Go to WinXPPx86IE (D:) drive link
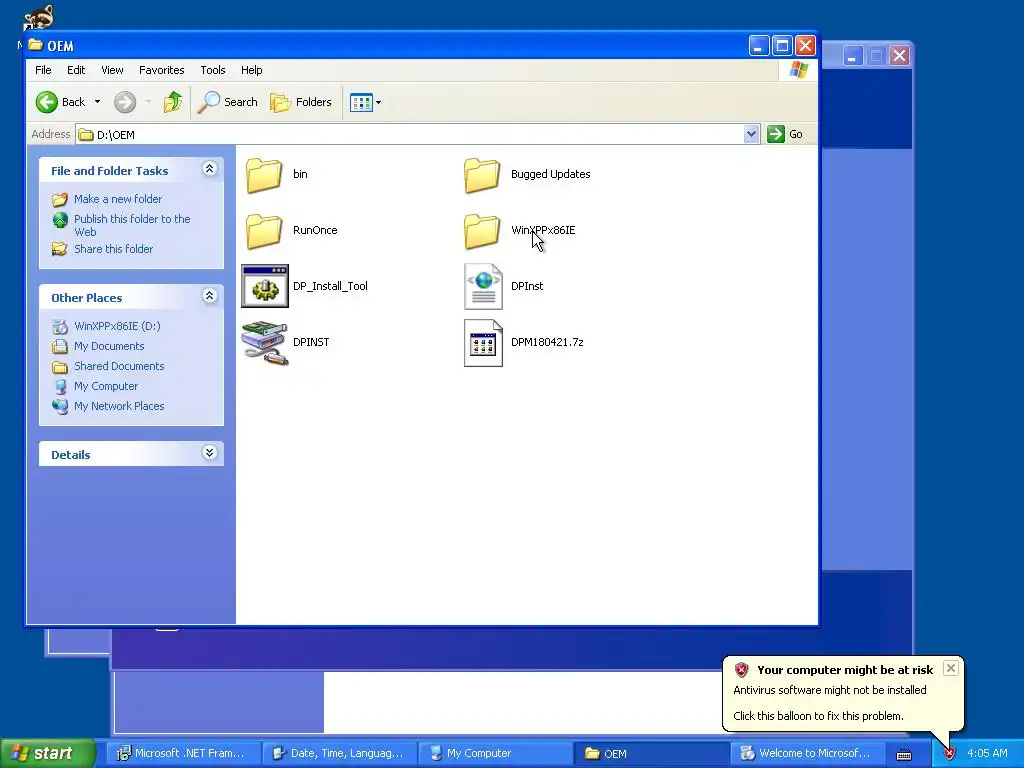The height and width of the screenshot is (768, 1024). click(x=117, y=326)
